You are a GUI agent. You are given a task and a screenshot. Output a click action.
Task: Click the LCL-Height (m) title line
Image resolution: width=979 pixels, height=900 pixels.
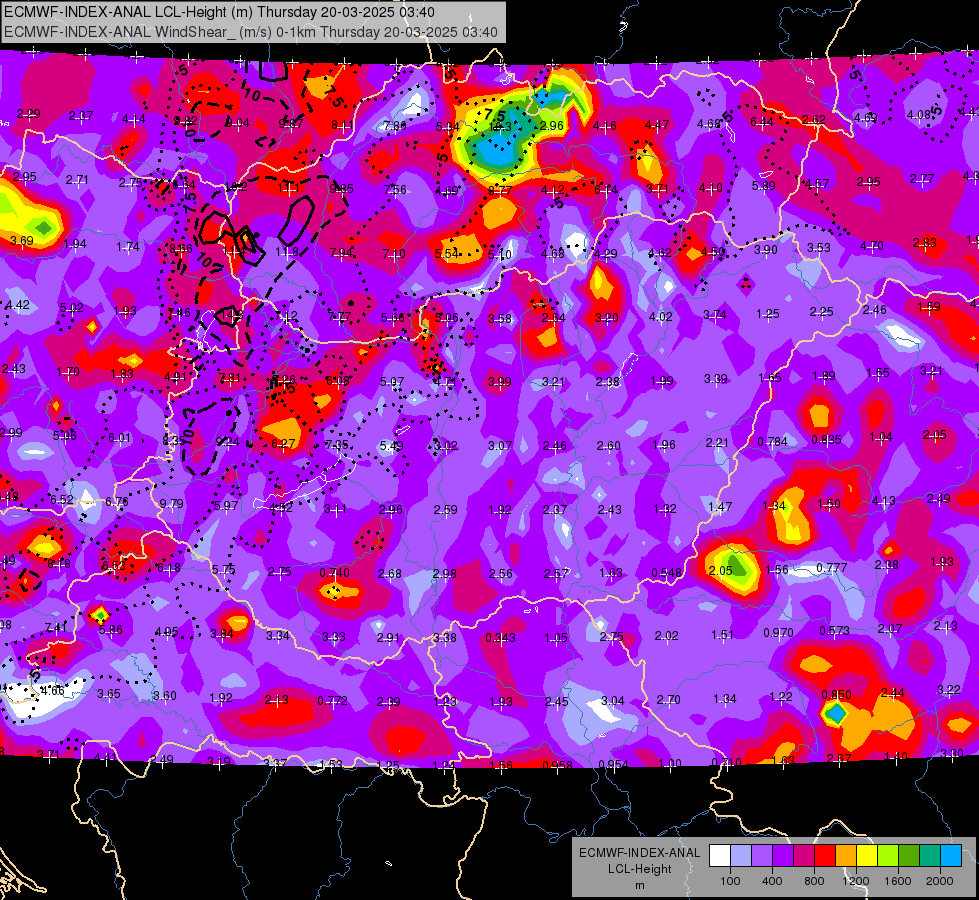[219, 12]
